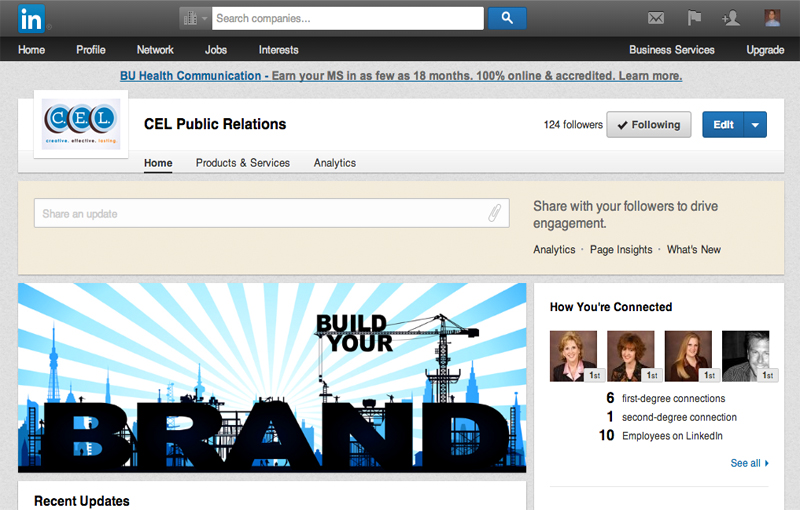Image resolution: width=800 pixels, height=510 pixels.
Task: Click the Share an update field
Action: 271,213
